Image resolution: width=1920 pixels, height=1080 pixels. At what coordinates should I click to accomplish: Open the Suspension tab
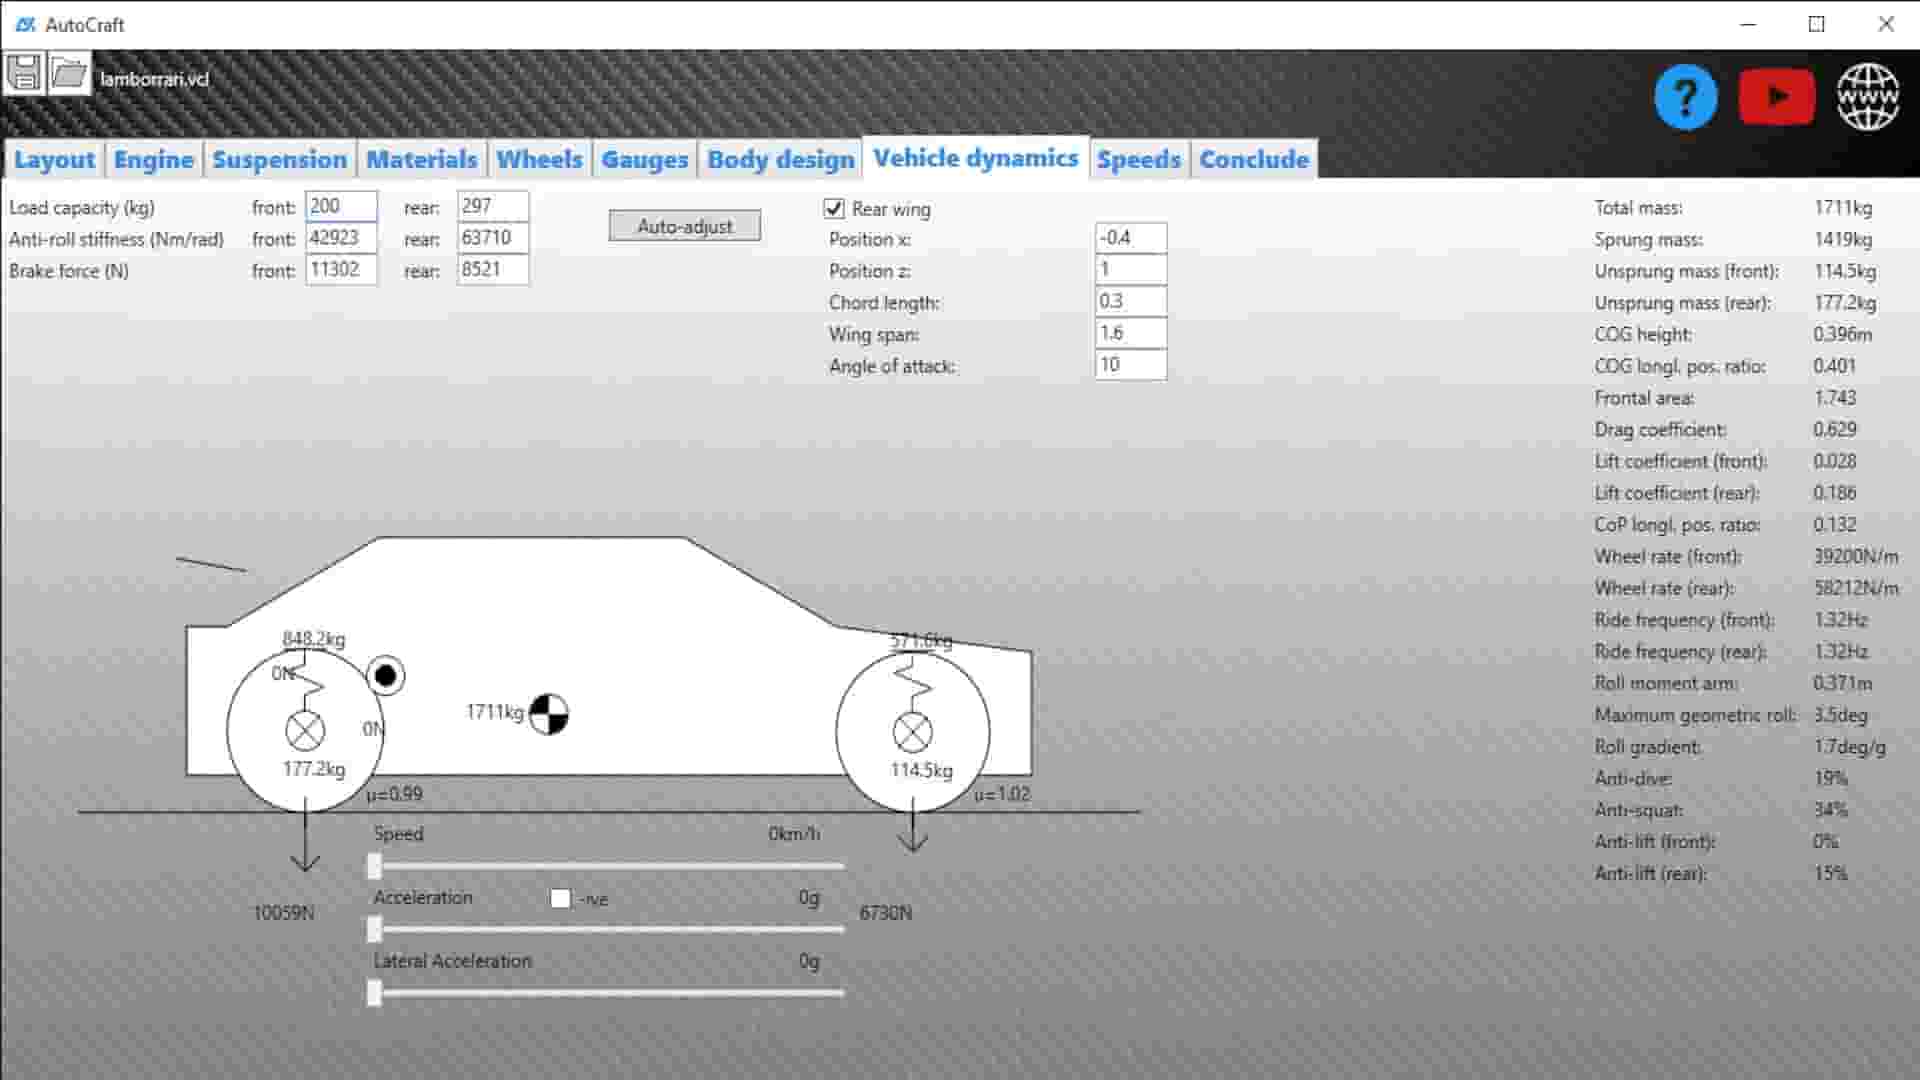coord(280,158)
